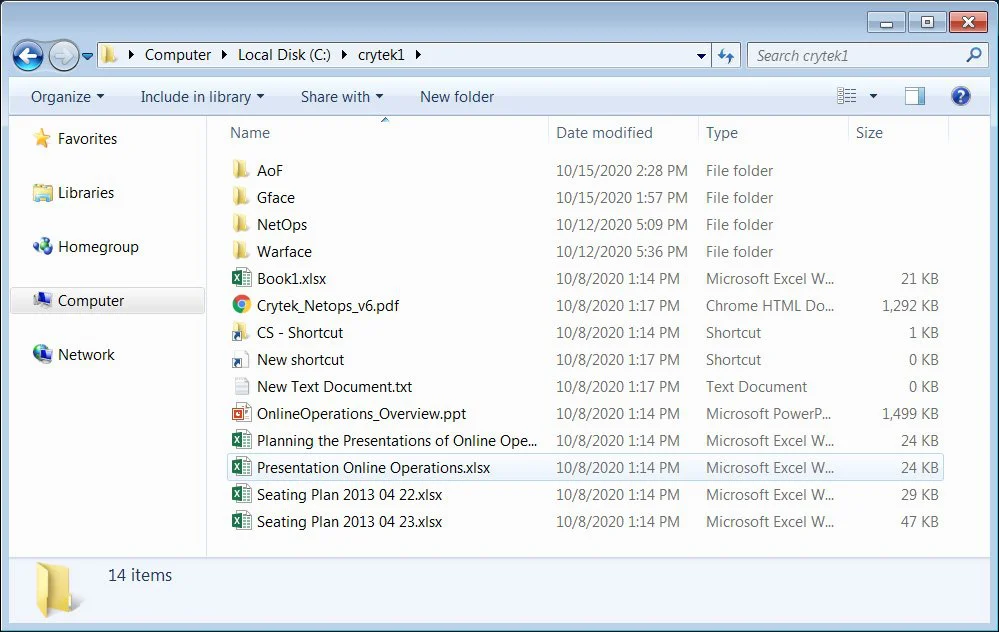Expand the view options dropdown arrow
The image size is (999, 632).
click(x=873, y=96)
